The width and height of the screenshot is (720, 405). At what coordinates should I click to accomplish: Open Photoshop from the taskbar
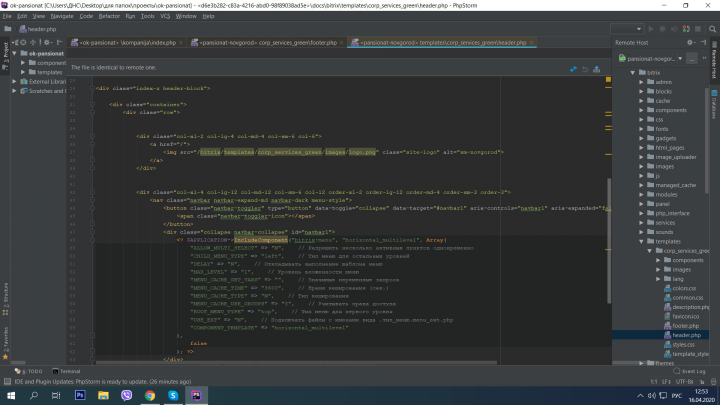click(80, 395)
